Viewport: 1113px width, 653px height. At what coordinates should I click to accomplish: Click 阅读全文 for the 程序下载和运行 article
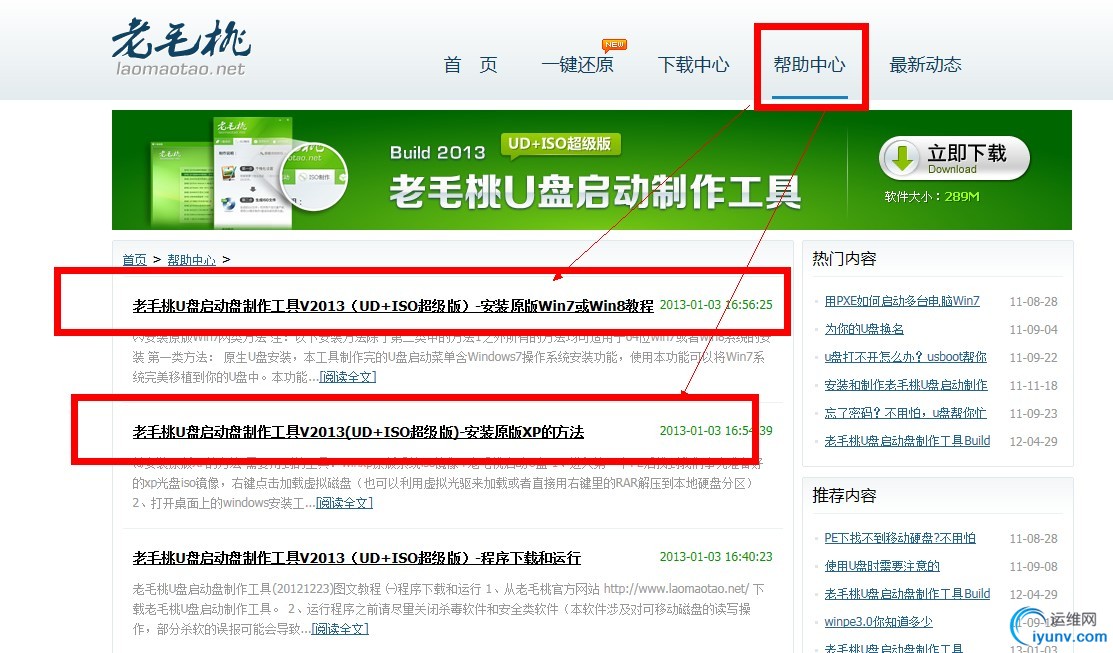pos(340,629)
